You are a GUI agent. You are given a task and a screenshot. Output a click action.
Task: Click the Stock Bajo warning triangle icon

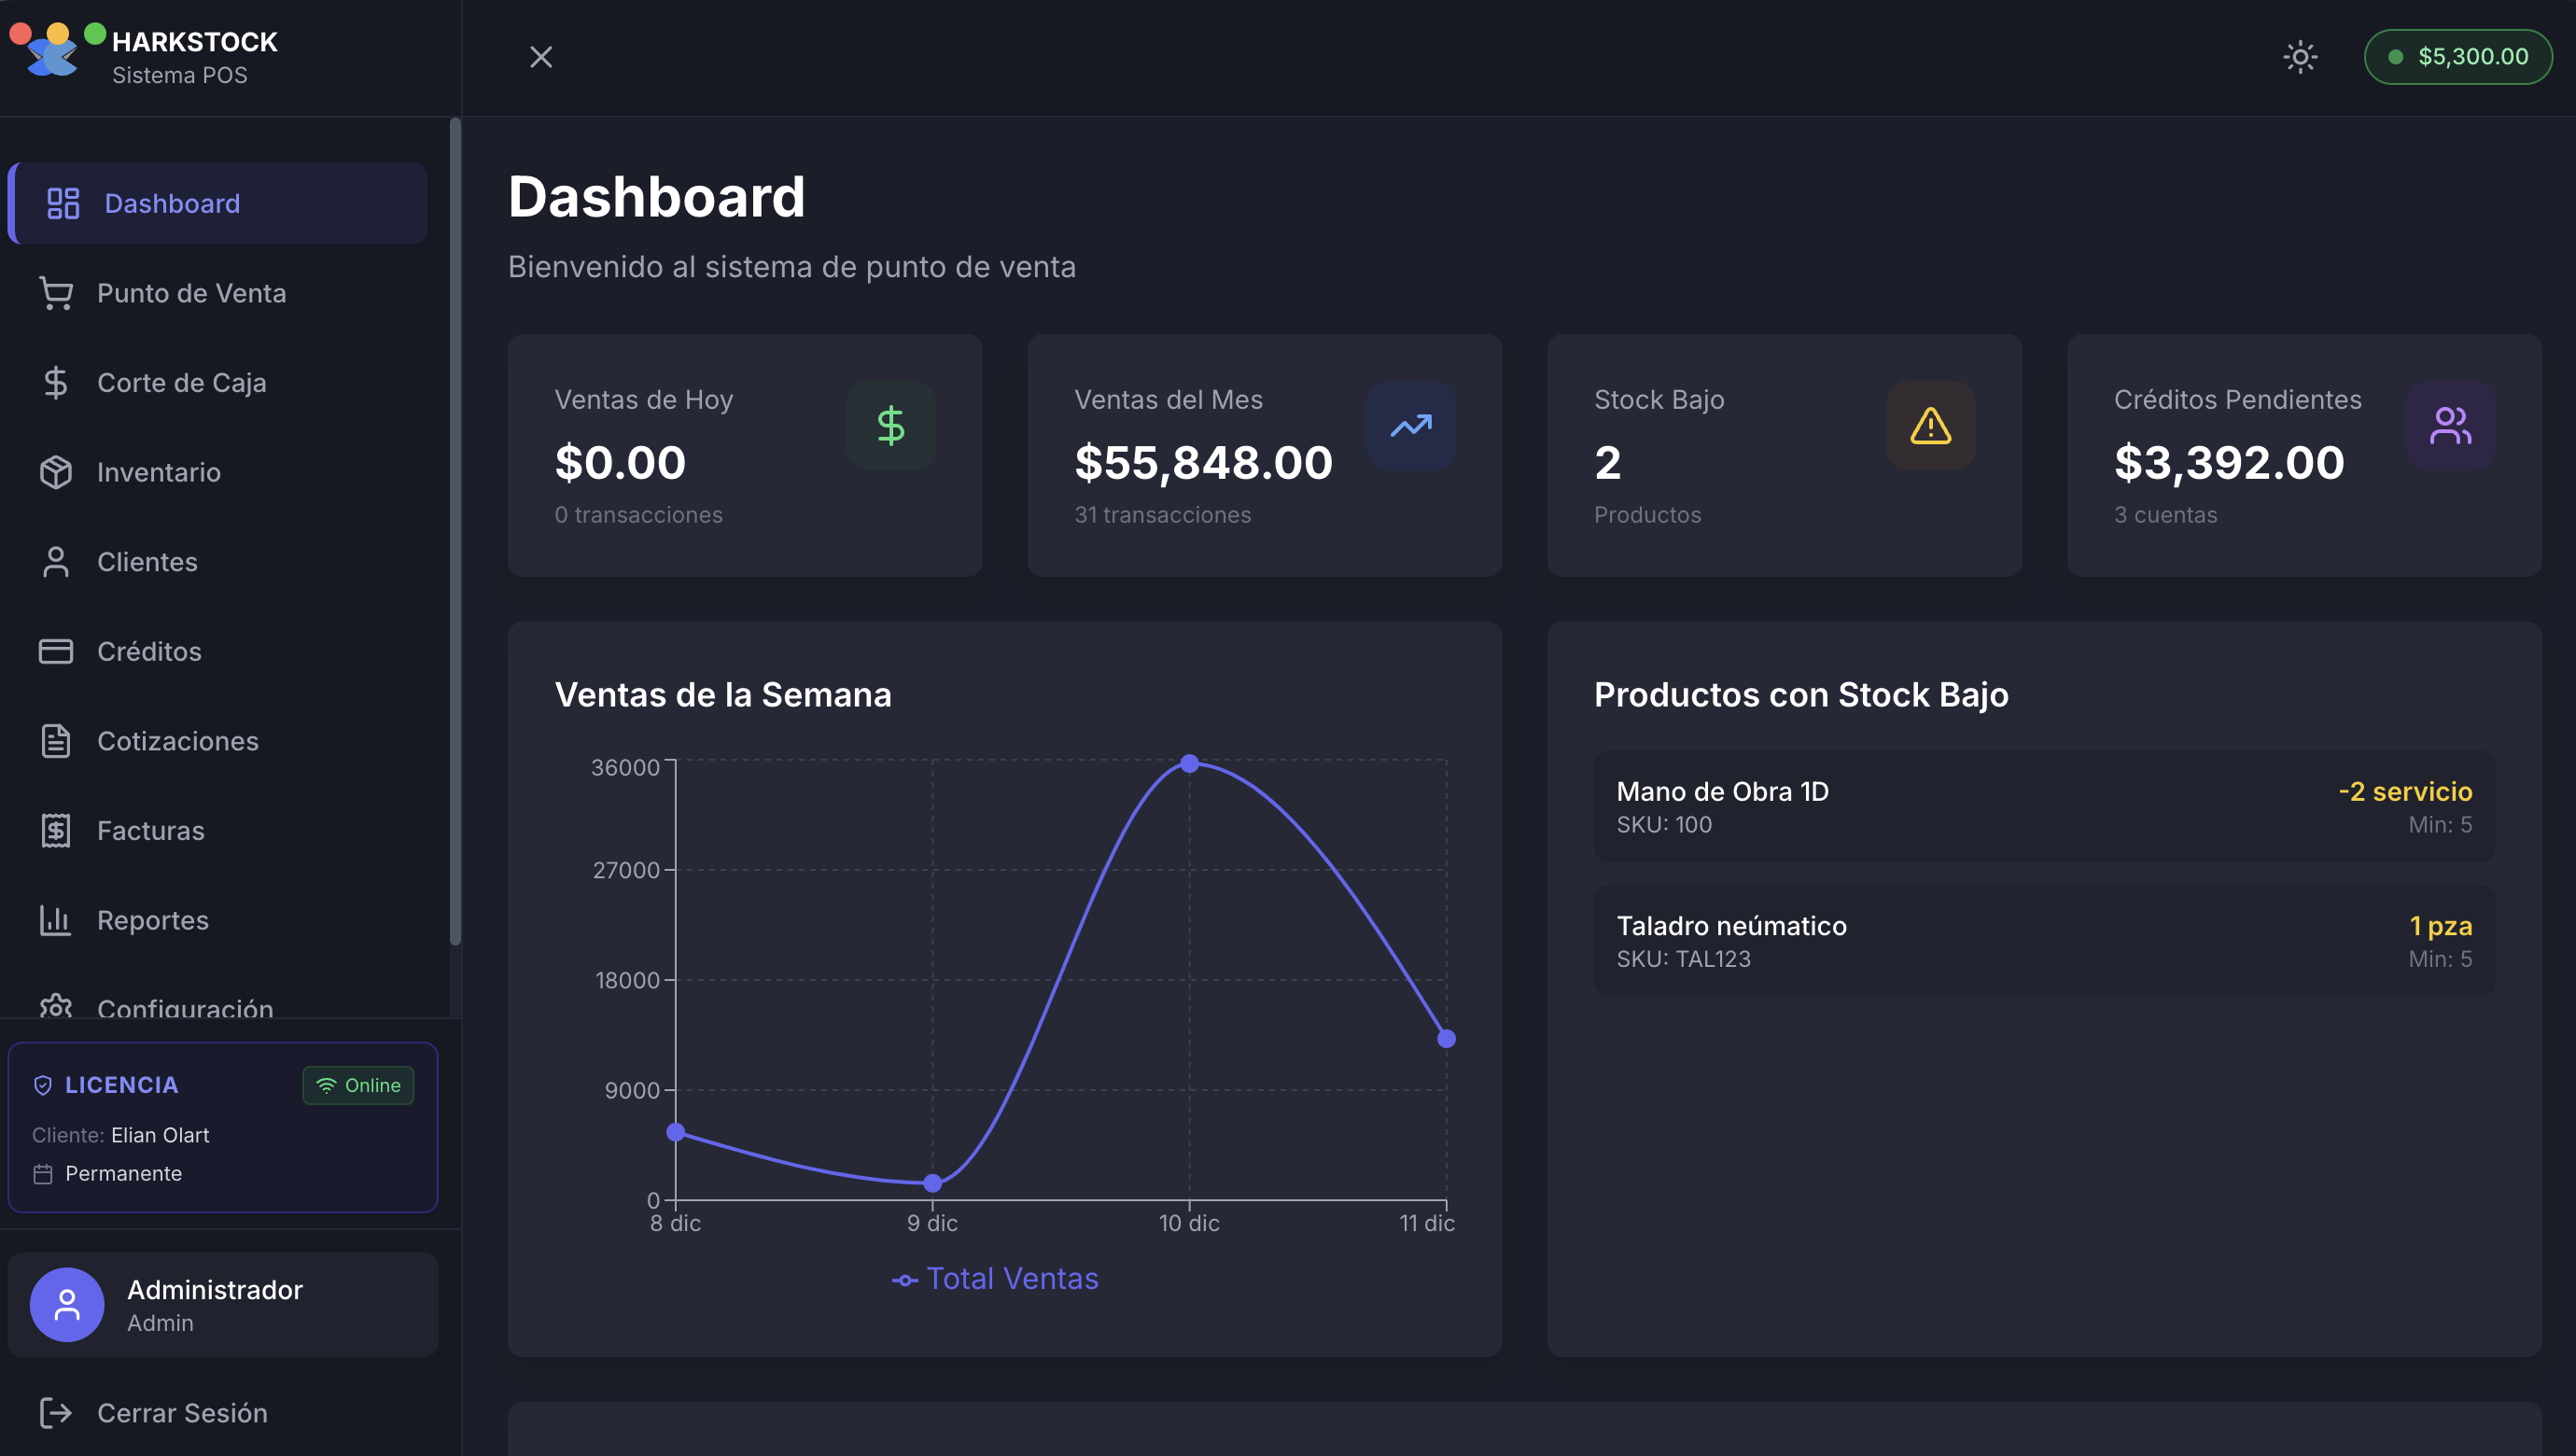1930,426
